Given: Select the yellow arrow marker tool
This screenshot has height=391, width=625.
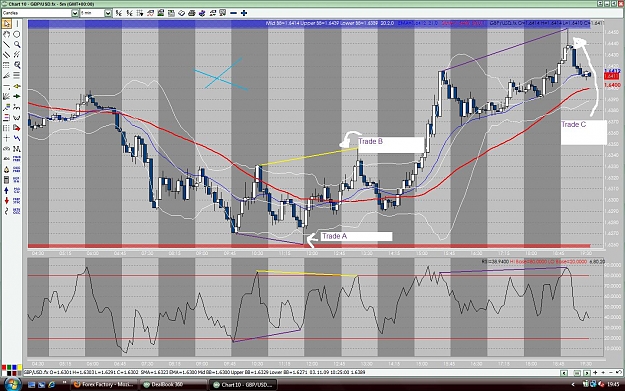Looking at the screenshot, I should tap(17, 86).
